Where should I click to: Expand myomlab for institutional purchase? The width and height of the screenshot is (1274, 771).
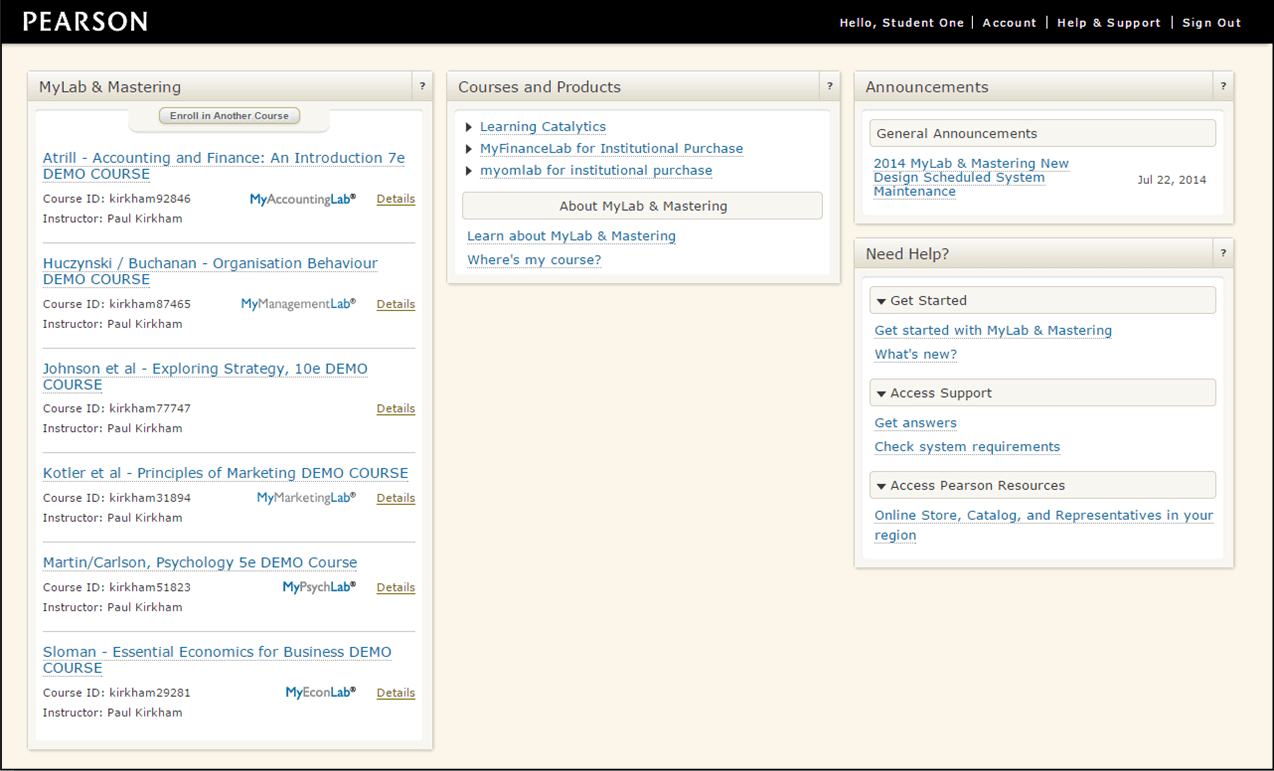pos(469,171)
